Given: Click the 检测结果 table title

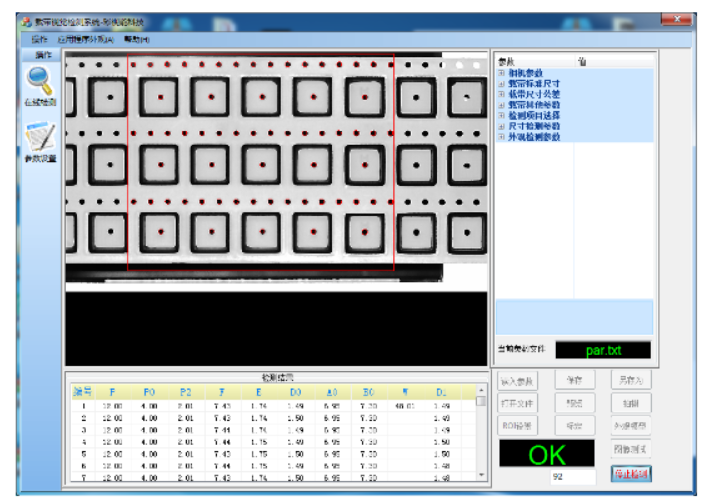Looking at the screenshot, I should click(277, 377).
